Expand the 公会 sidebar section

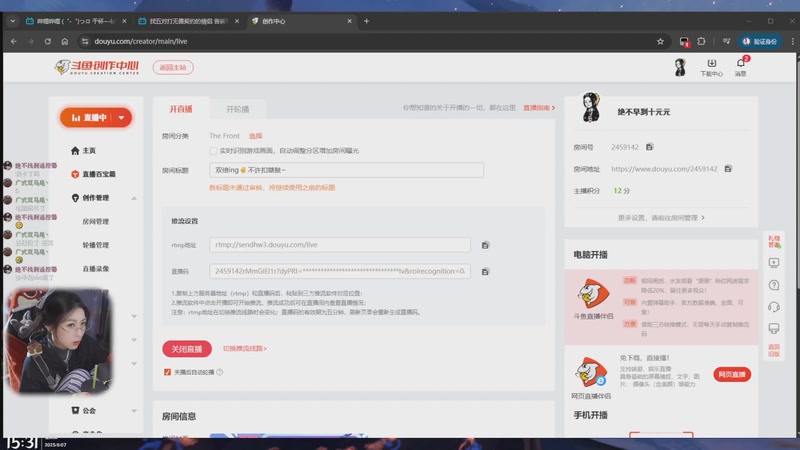[x=134, y=411]
